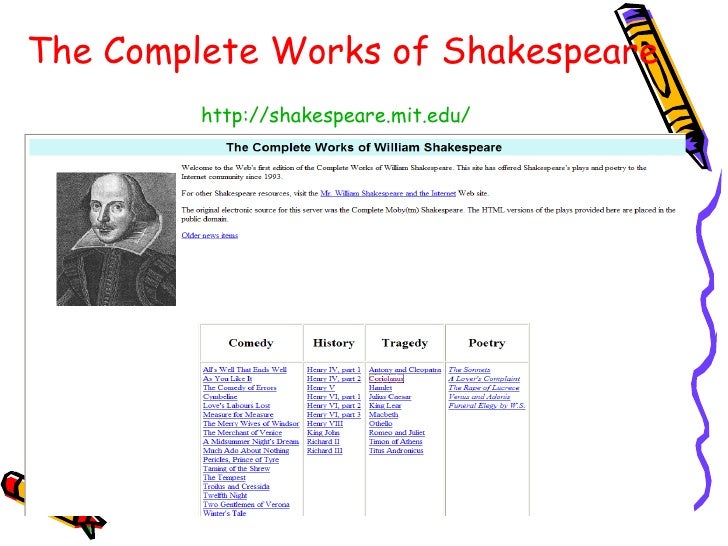Viewport: 728px width, 546px height.
Task: Click the Comedy column header
Action: [251, 343]
